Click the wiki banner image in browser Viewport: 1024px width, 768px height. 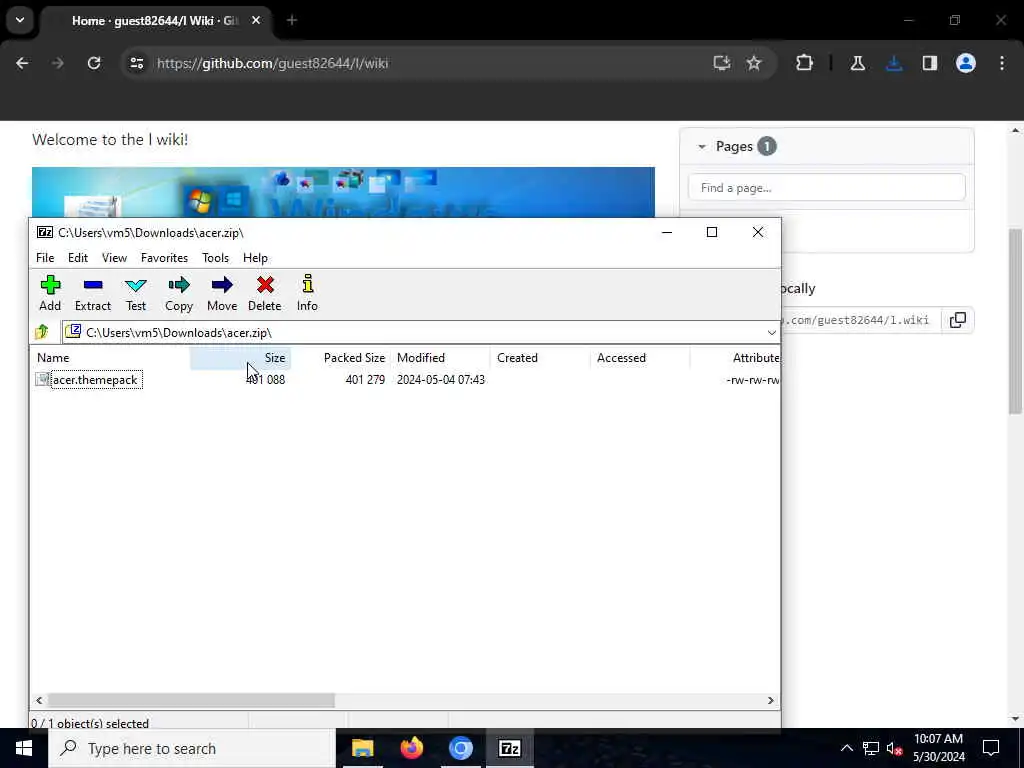click(343, 192)
